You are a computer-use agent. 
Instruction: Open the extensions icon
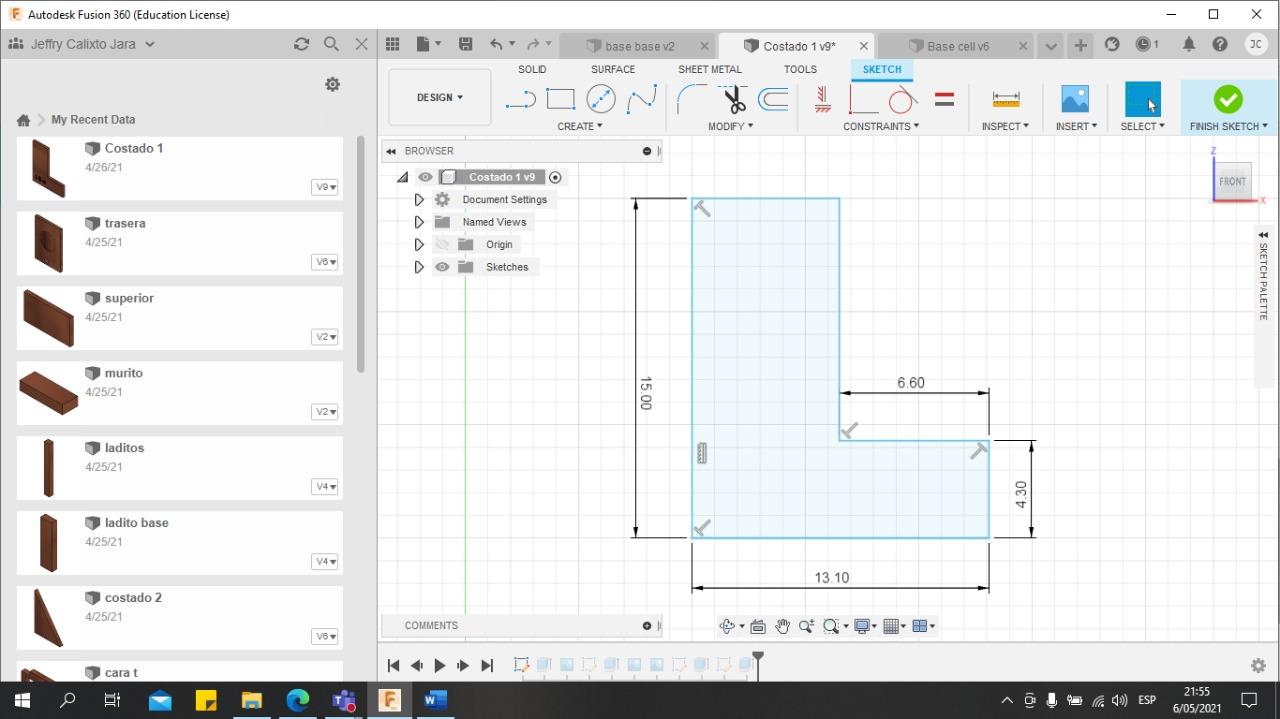tap(1112, 44)
